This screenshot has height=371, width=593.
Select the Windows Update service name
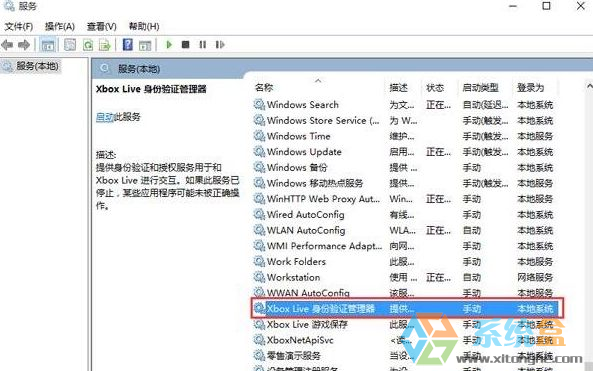304,152
